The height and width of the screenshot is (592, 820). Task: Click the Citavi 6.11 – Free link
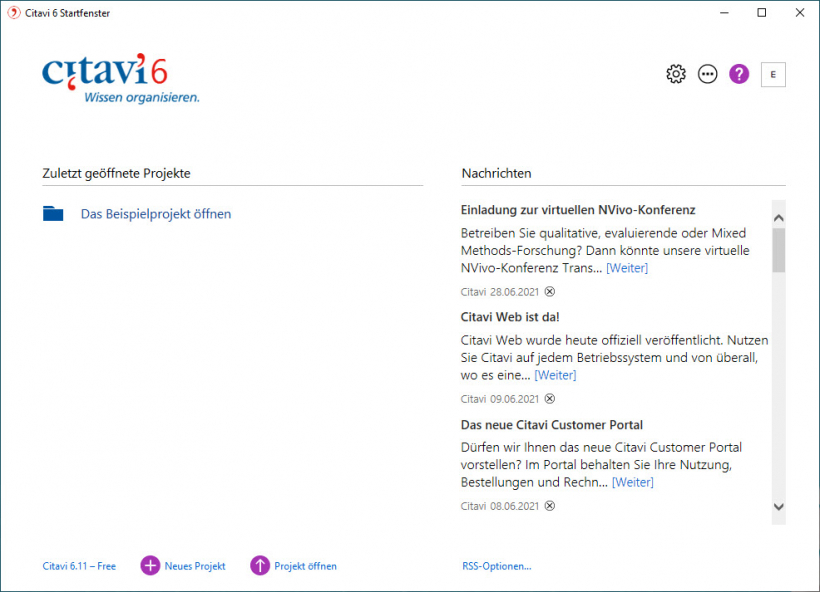79,566
